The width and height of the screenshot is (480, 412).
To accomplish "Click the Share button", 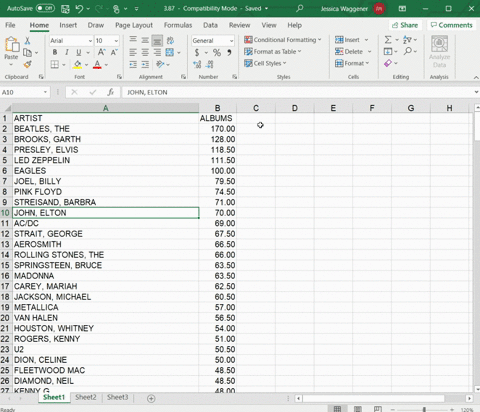I will click(x=405, y=25).
